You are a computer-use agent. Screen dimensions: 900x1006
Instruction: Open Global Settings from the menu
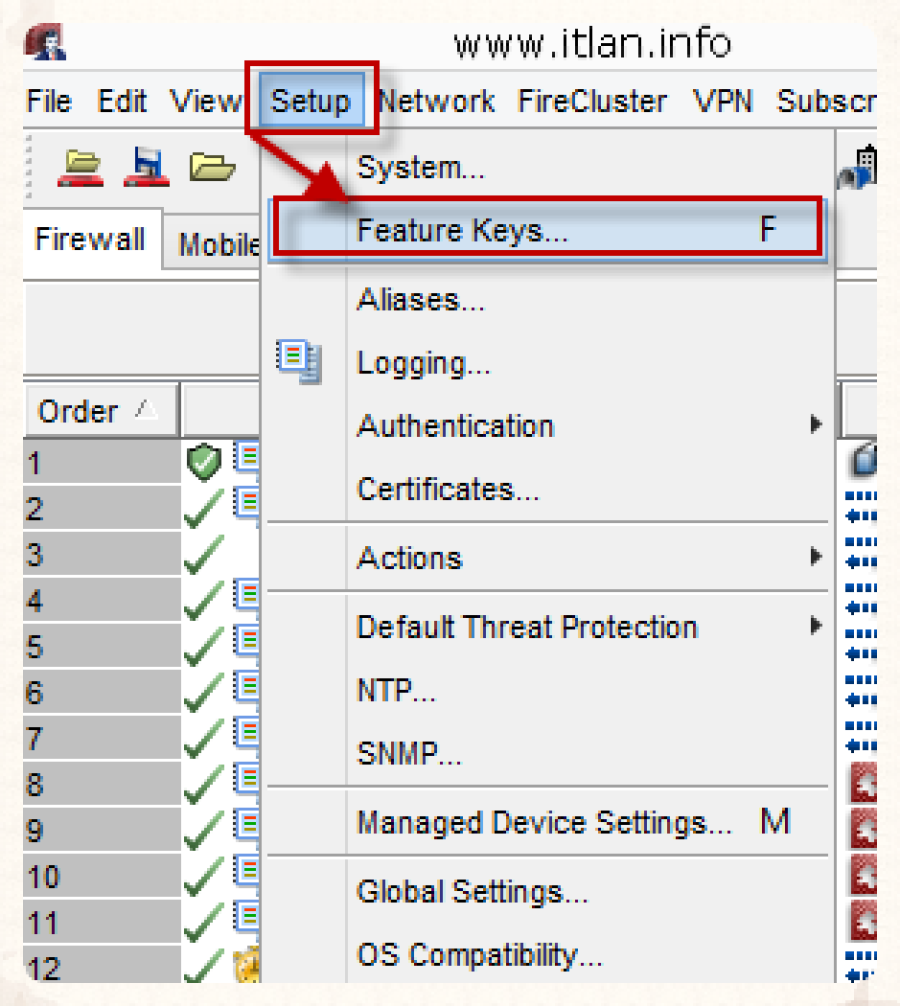click(x=472, y=891)
